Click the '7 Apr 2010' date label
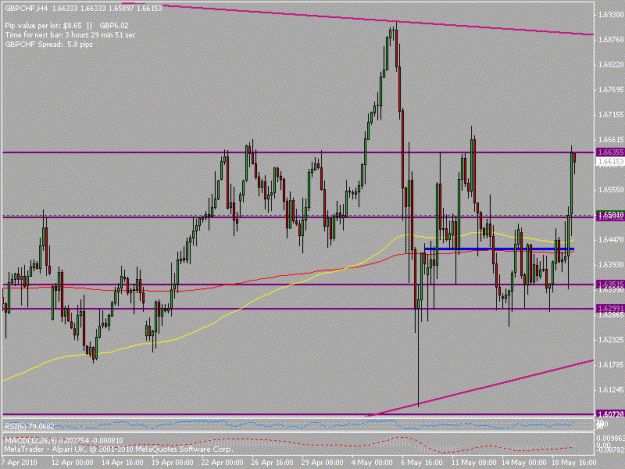Viewport: 625px width, 469px height. pos(19,463)
